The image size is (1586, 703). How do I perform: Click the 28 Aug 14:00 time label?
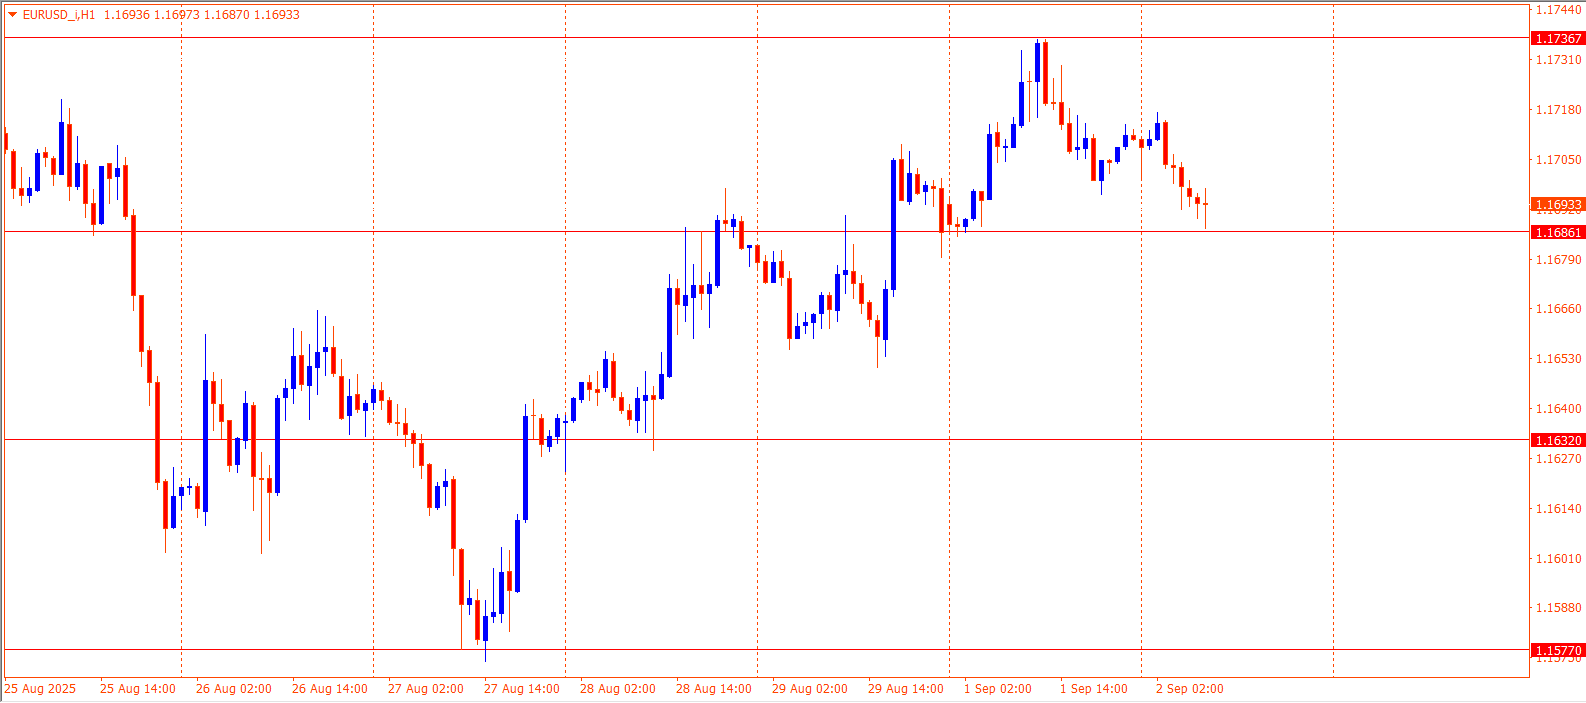point(713,688)
